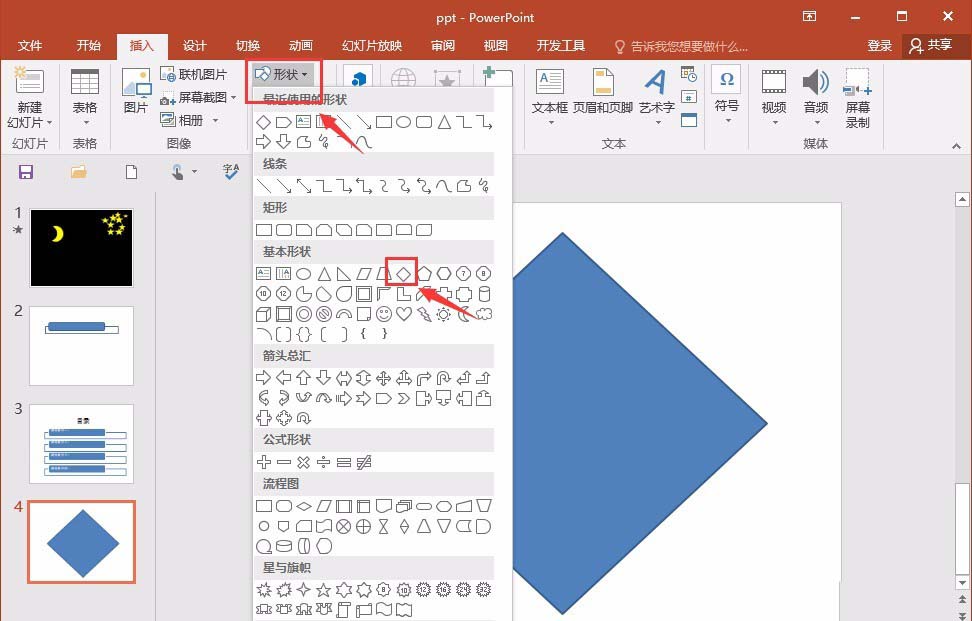Choose the Heart shape
The image size is (972, 621).
tap(404, 314)
